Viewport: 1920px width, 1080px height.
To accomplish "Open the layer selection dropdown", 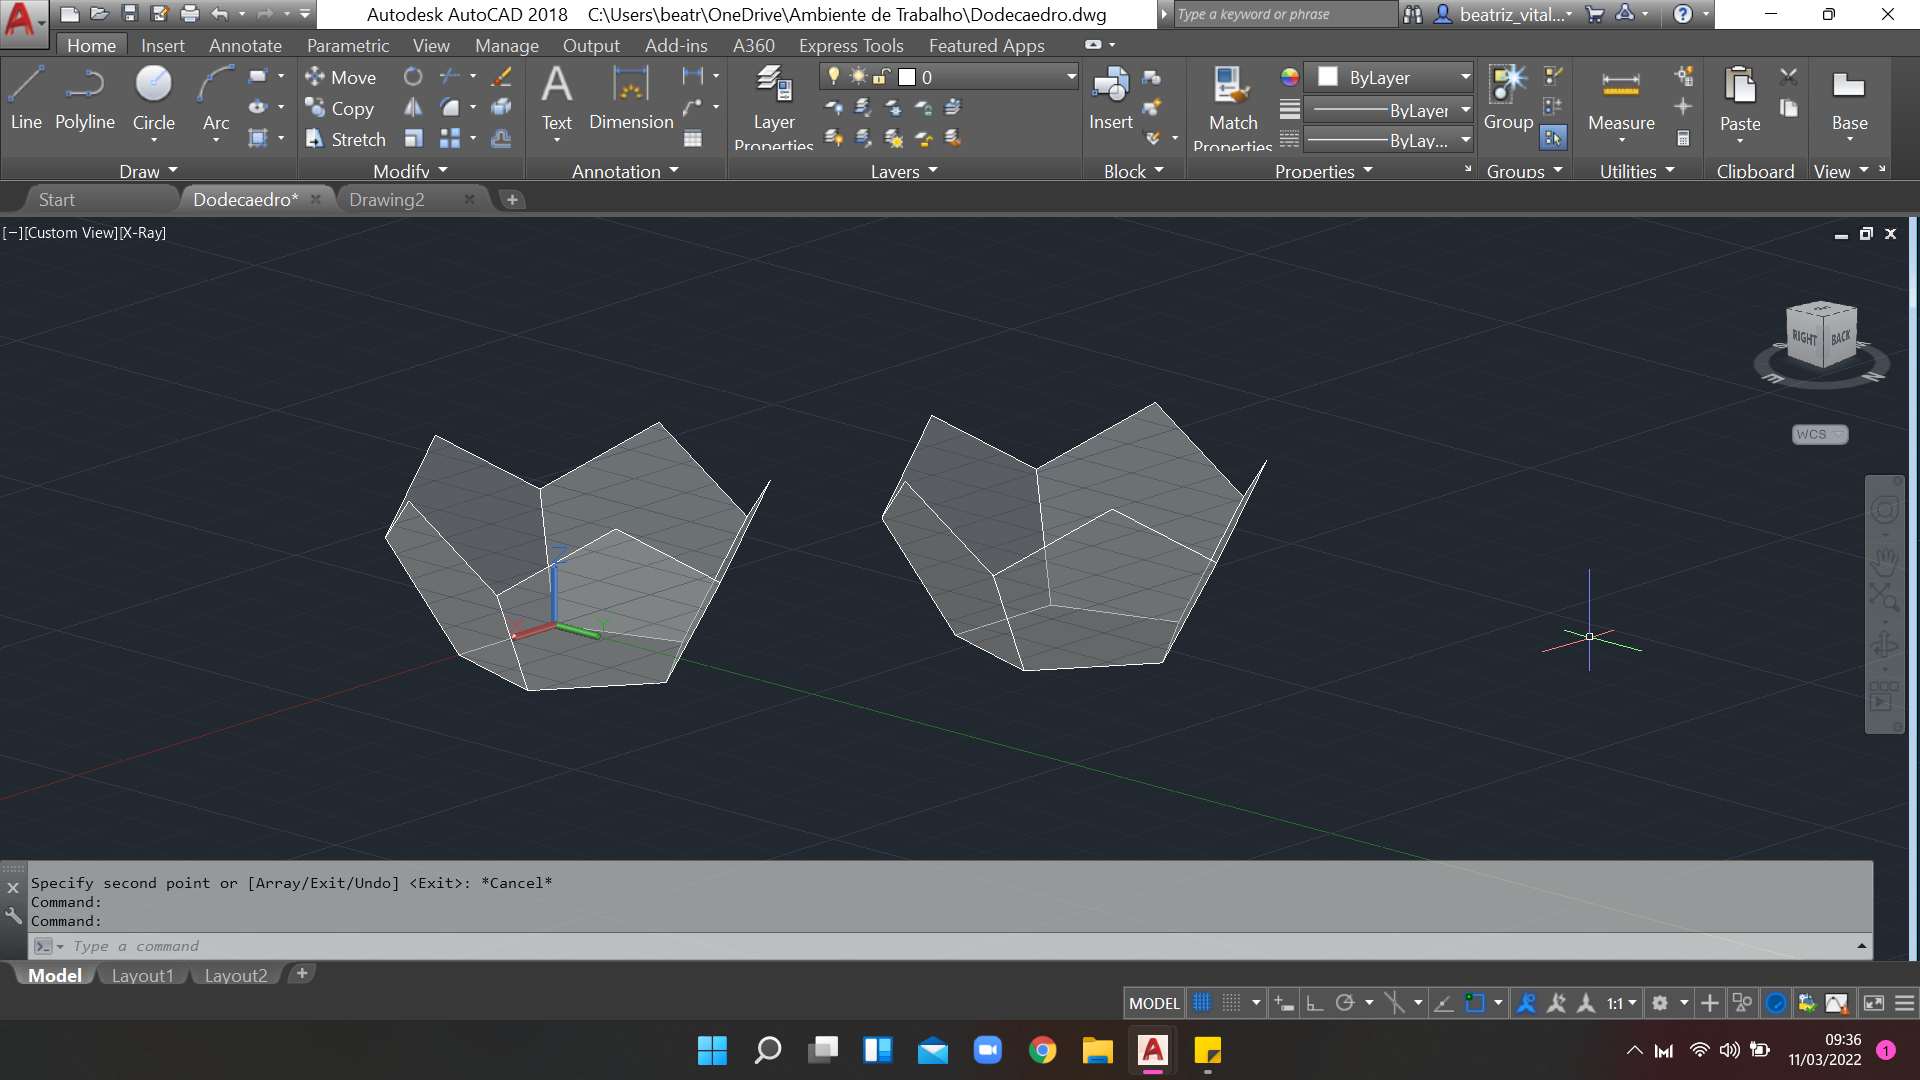I will pos(948,77).
